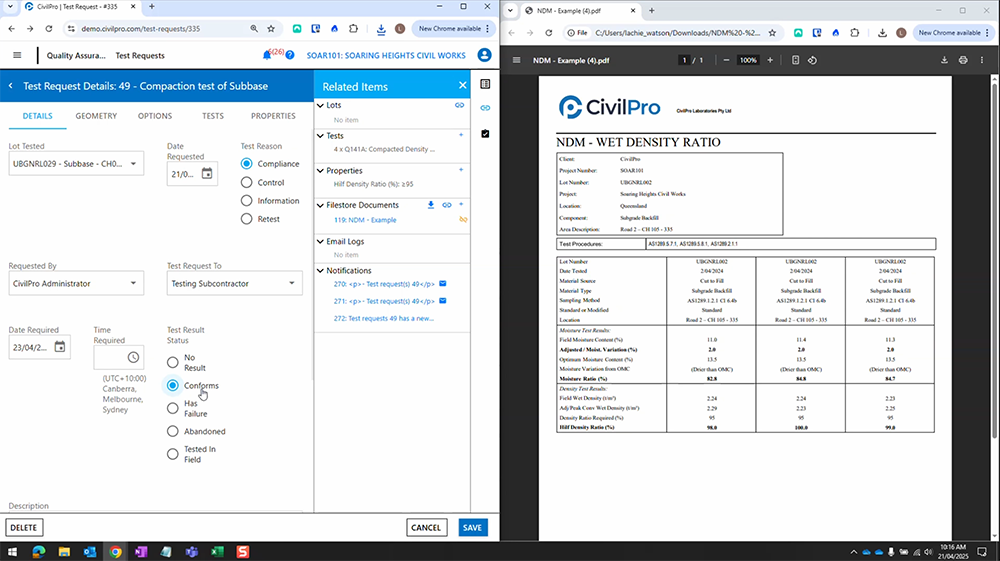Add a Filestore Document with the plus icon
Screen dimensions: 1000x561
(x=461, y=204)
